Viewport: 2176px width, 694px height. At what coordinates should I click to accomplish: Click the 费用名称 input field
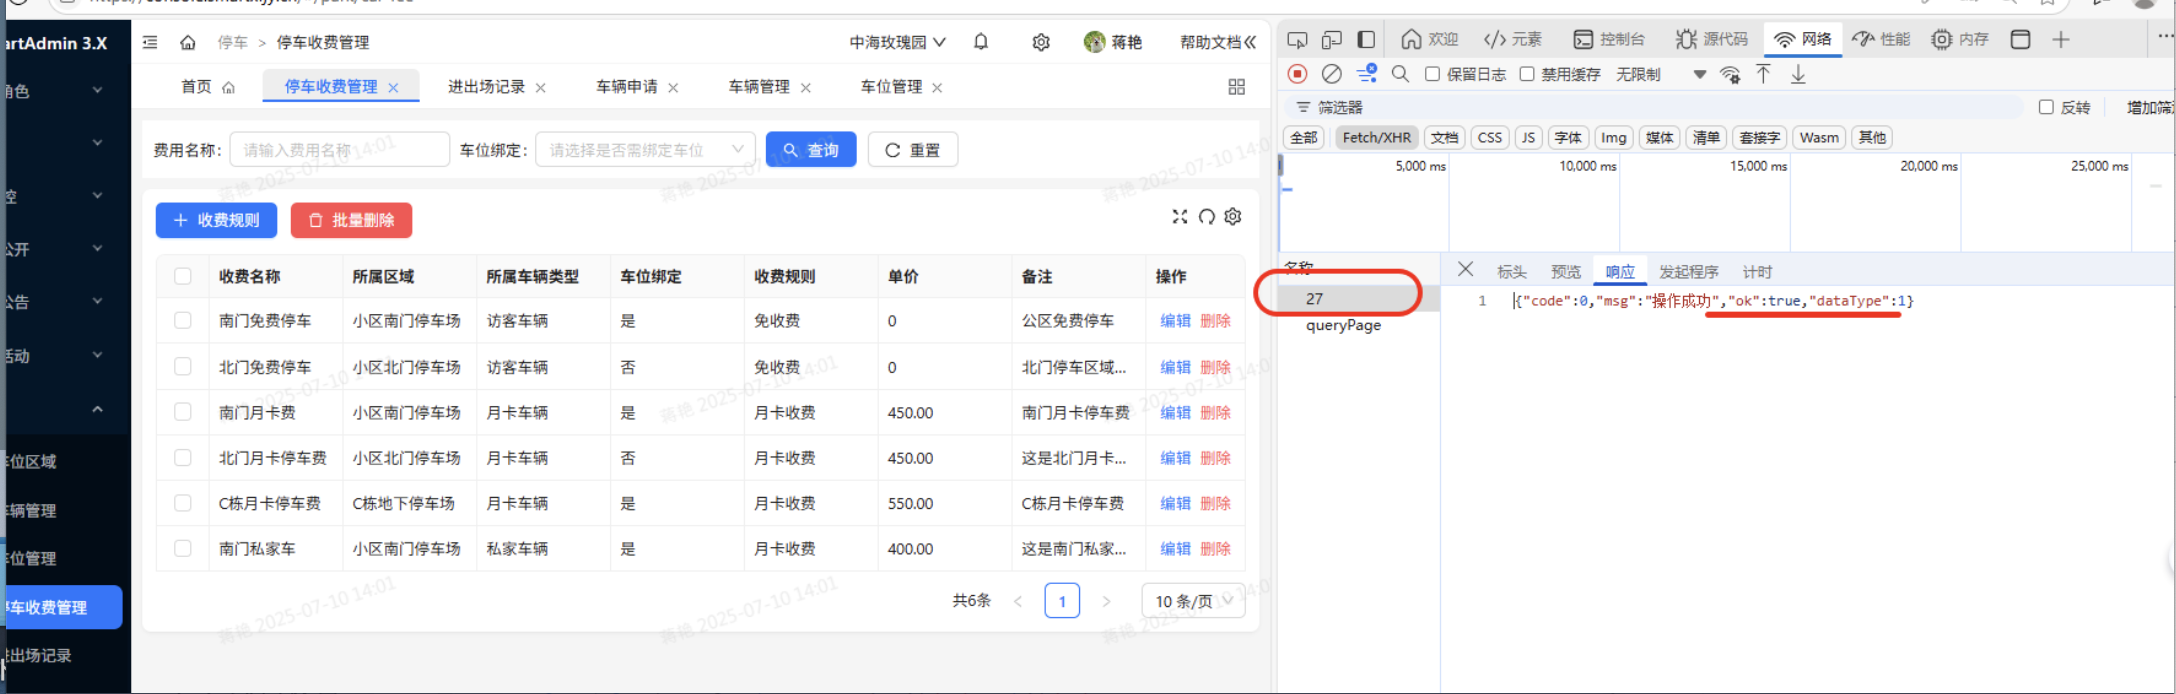[339, 150]
